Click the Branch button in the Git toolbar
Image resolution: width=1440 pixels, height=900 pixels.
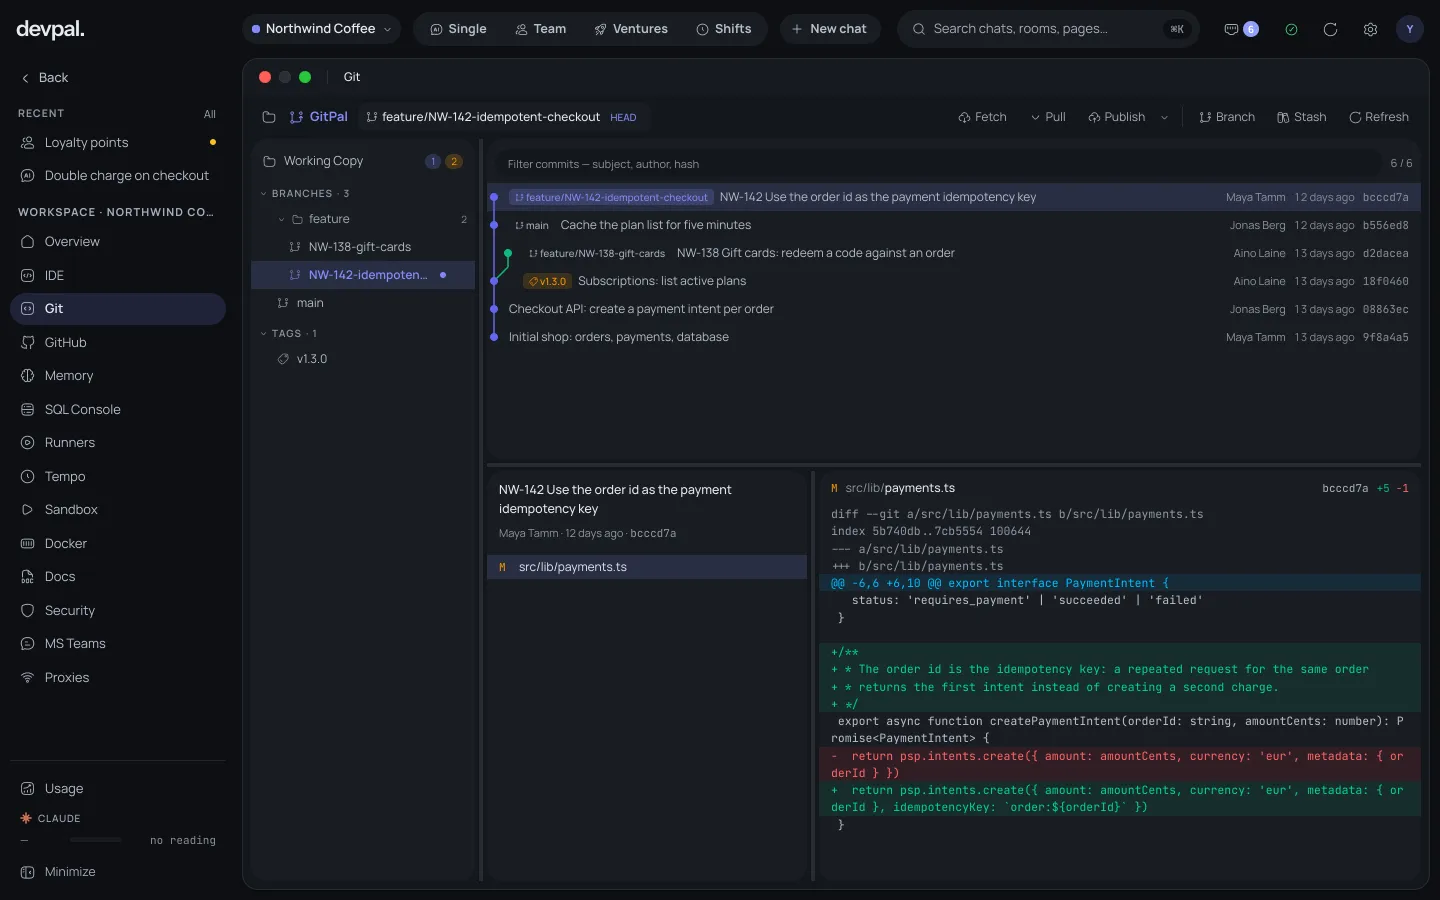point(1226,117)
